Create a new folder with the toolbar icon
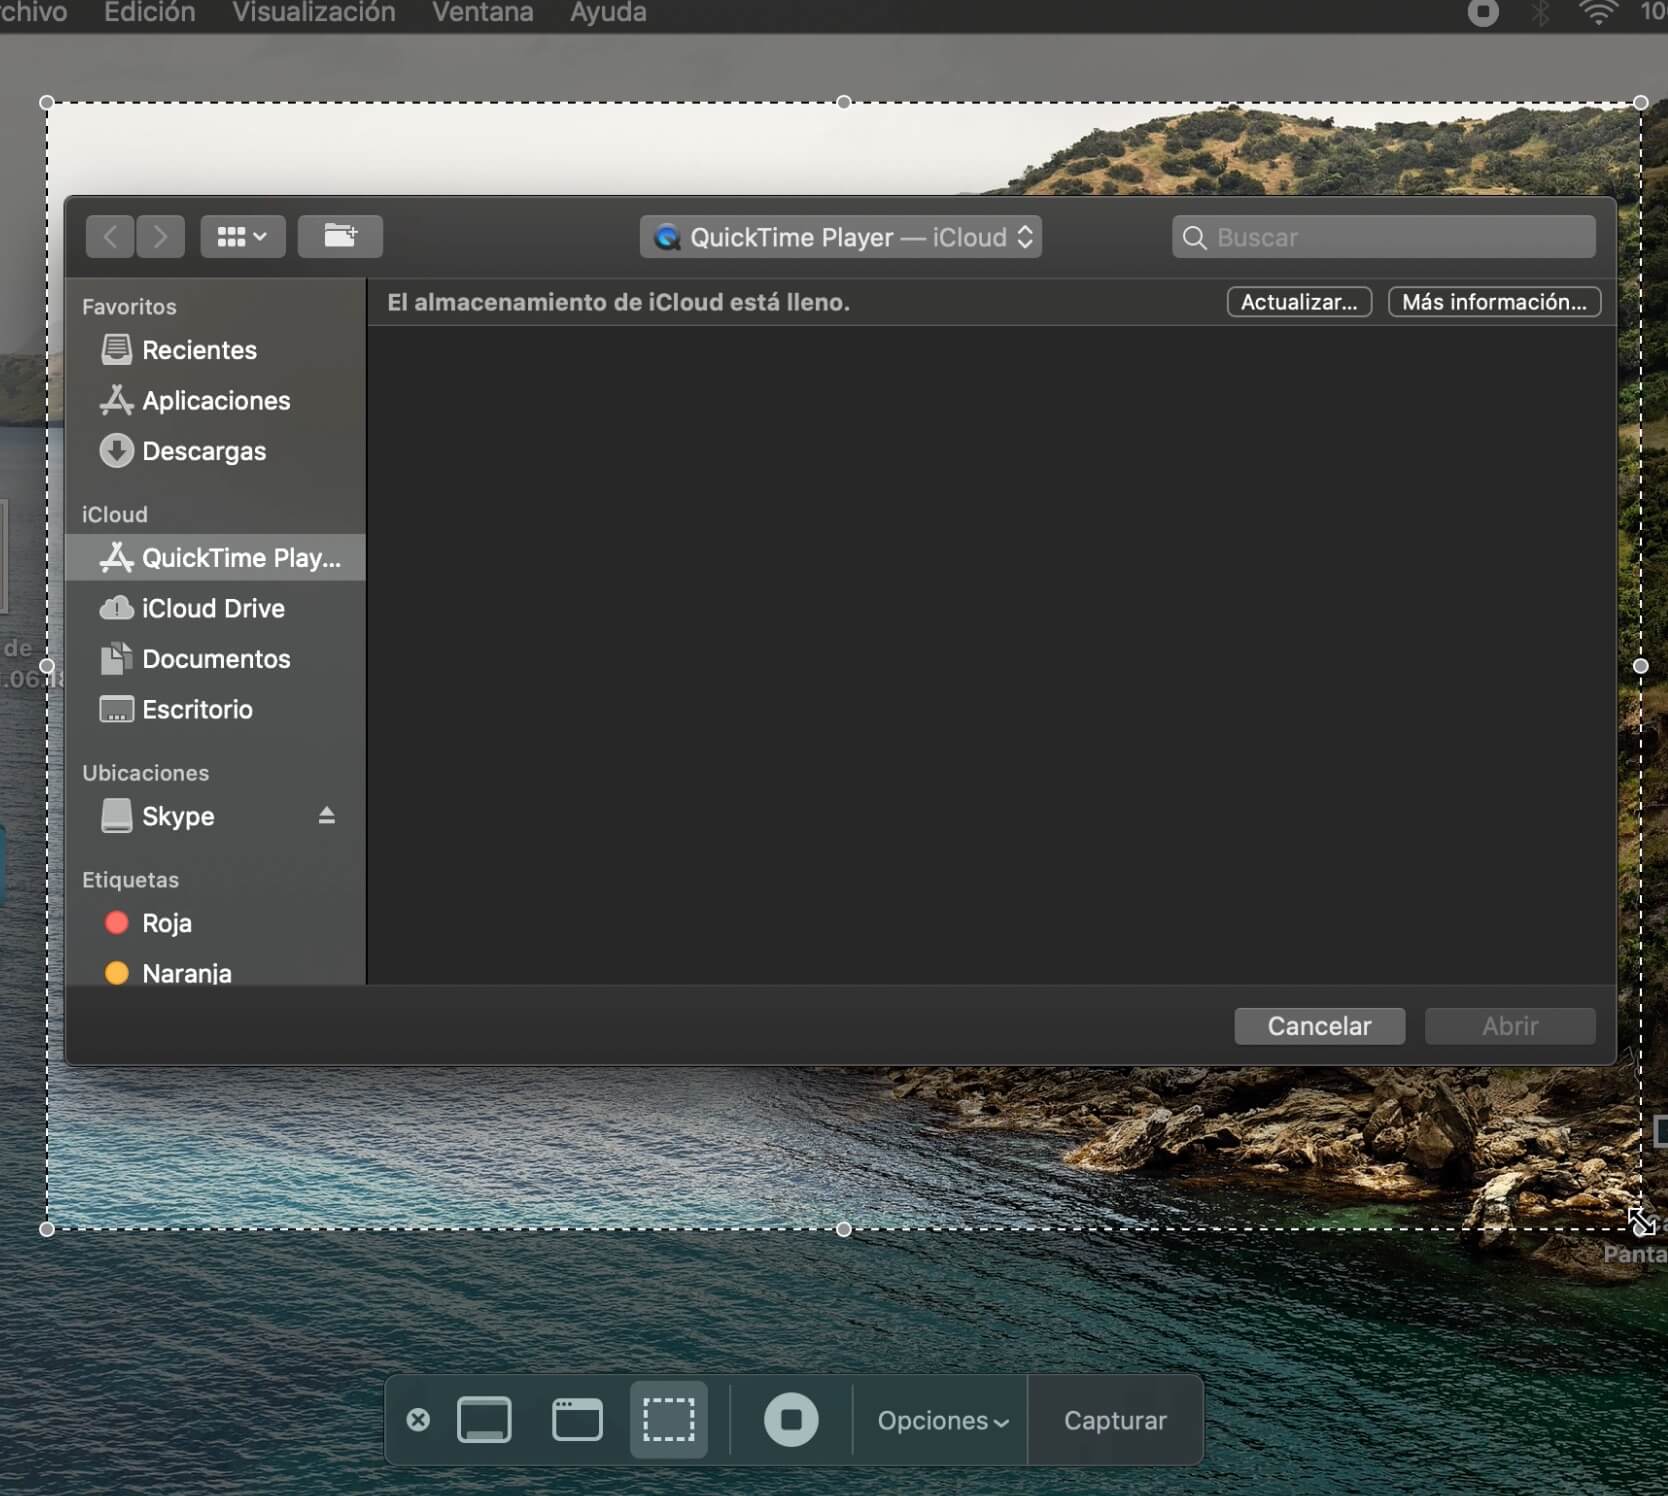Screen dimensions: 1668x1496 click(x=340, y=237)
